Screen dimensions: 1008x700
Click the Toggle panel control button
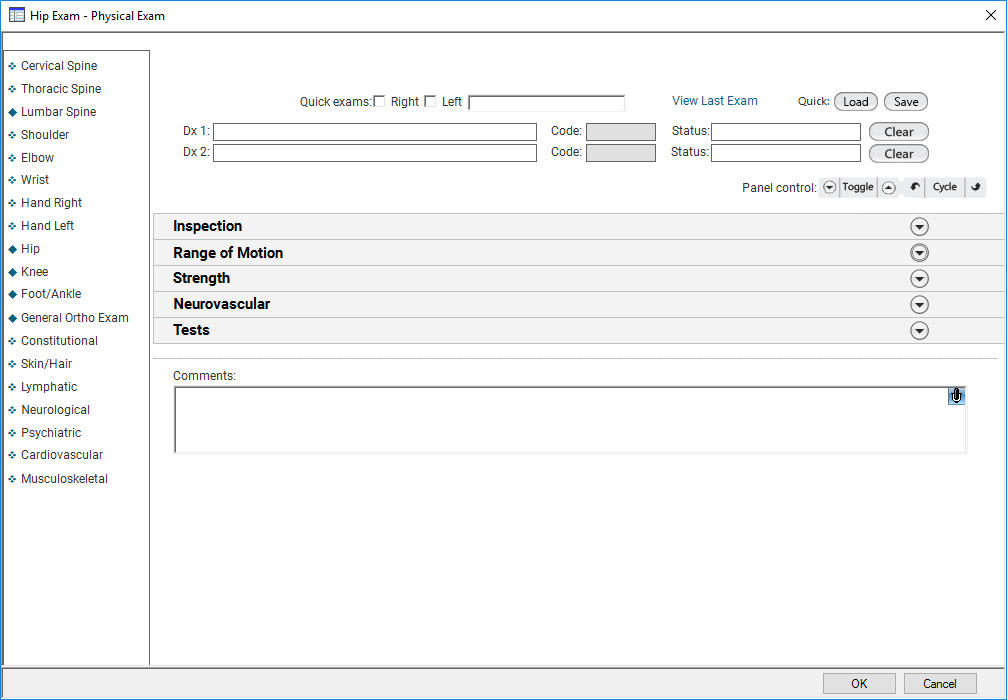(858, 187)
